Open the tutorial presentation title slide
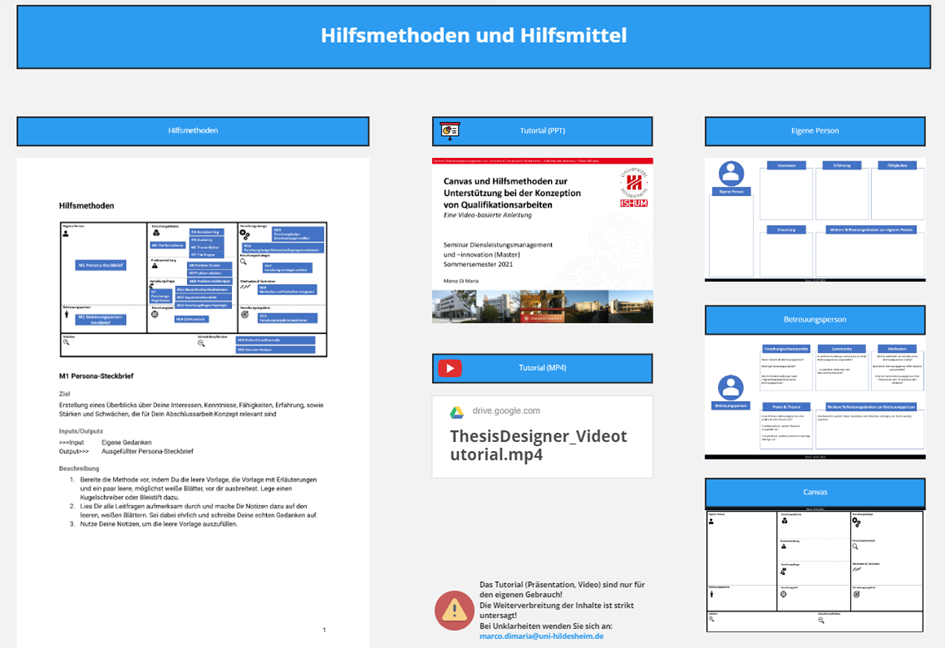 [x=542, y=241]
